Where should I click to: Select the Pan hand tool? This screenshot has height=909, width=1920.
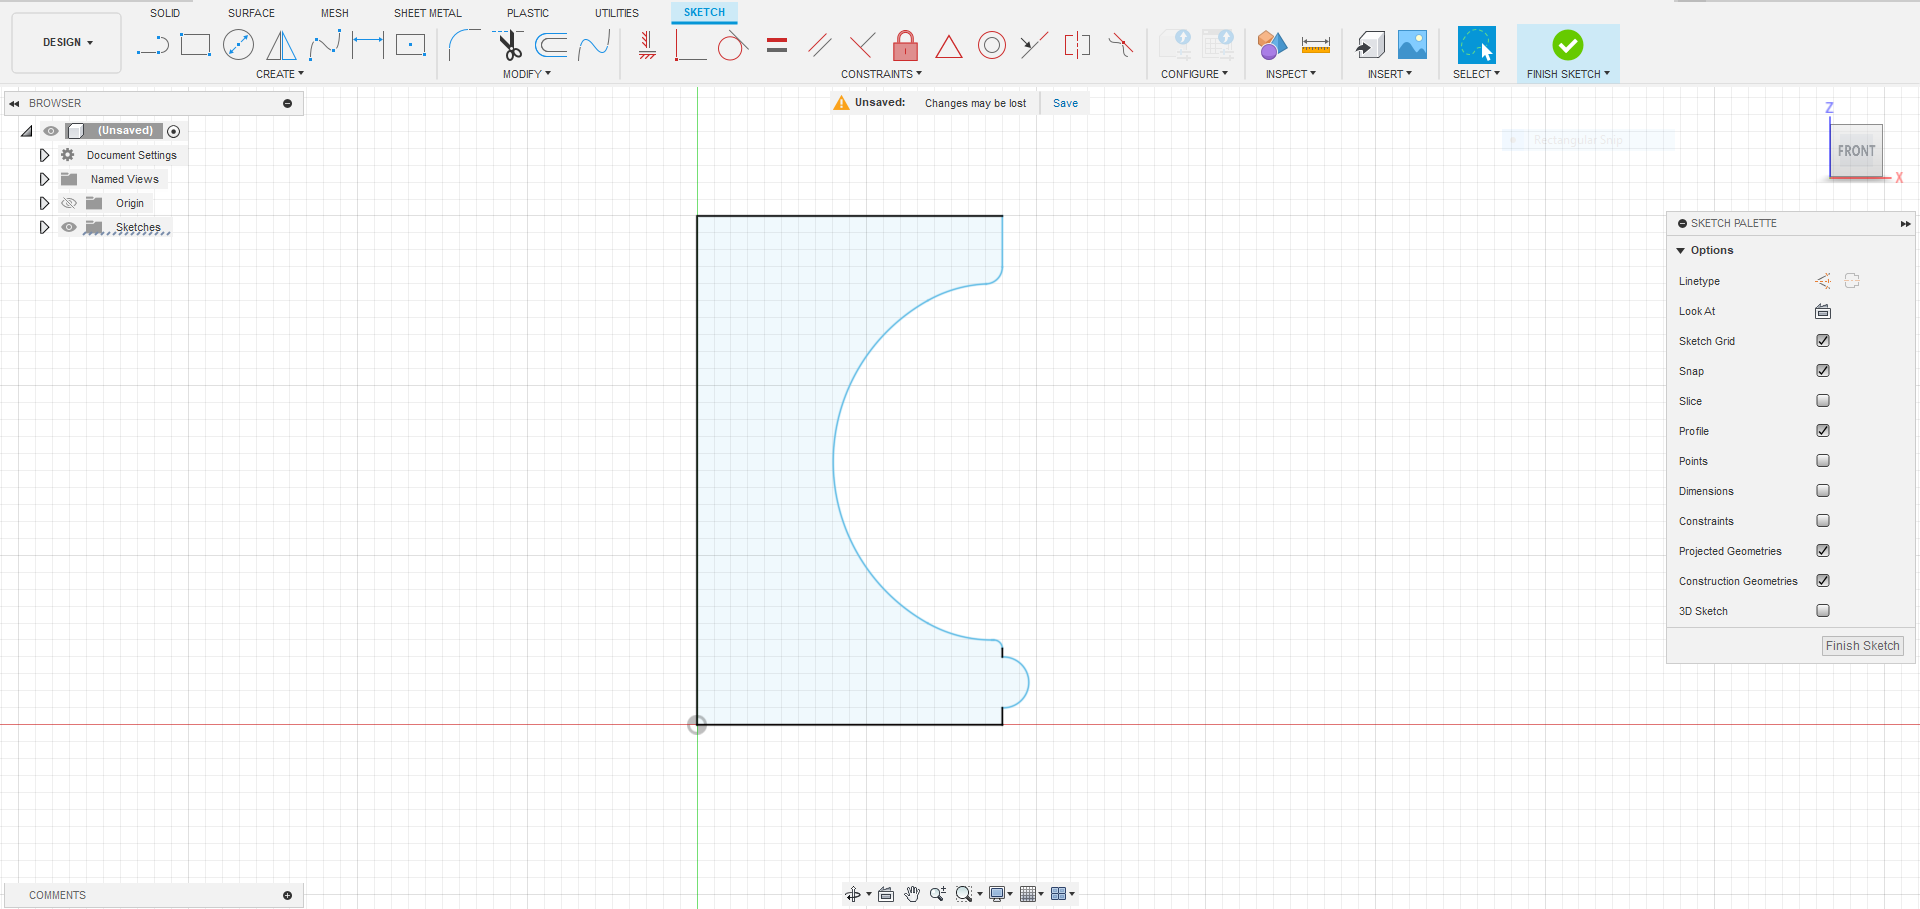click(x=912, y=894)
